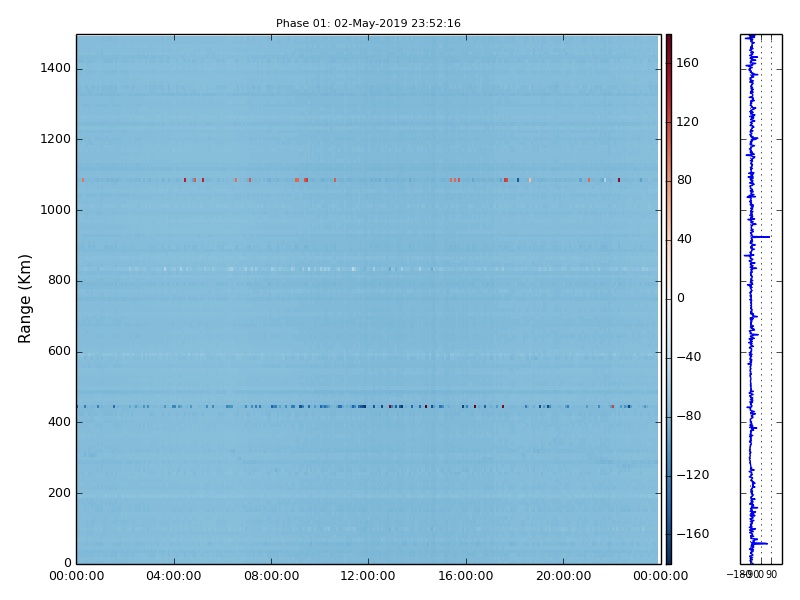This screenshot has height=600, width=800.
Task: Click the positive 80 colorbar label
Action: click(x=684, y=180)
